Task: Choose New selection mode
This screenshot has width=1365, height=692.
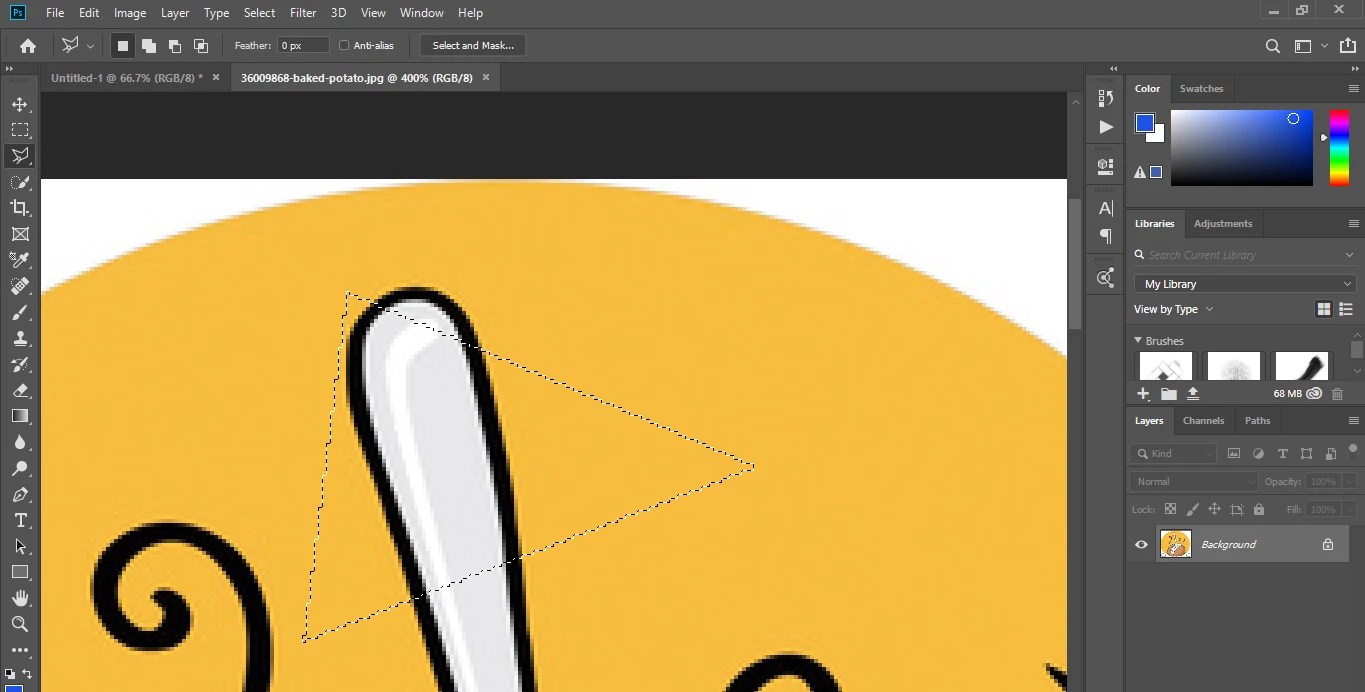Action: (x=122, y=45)
